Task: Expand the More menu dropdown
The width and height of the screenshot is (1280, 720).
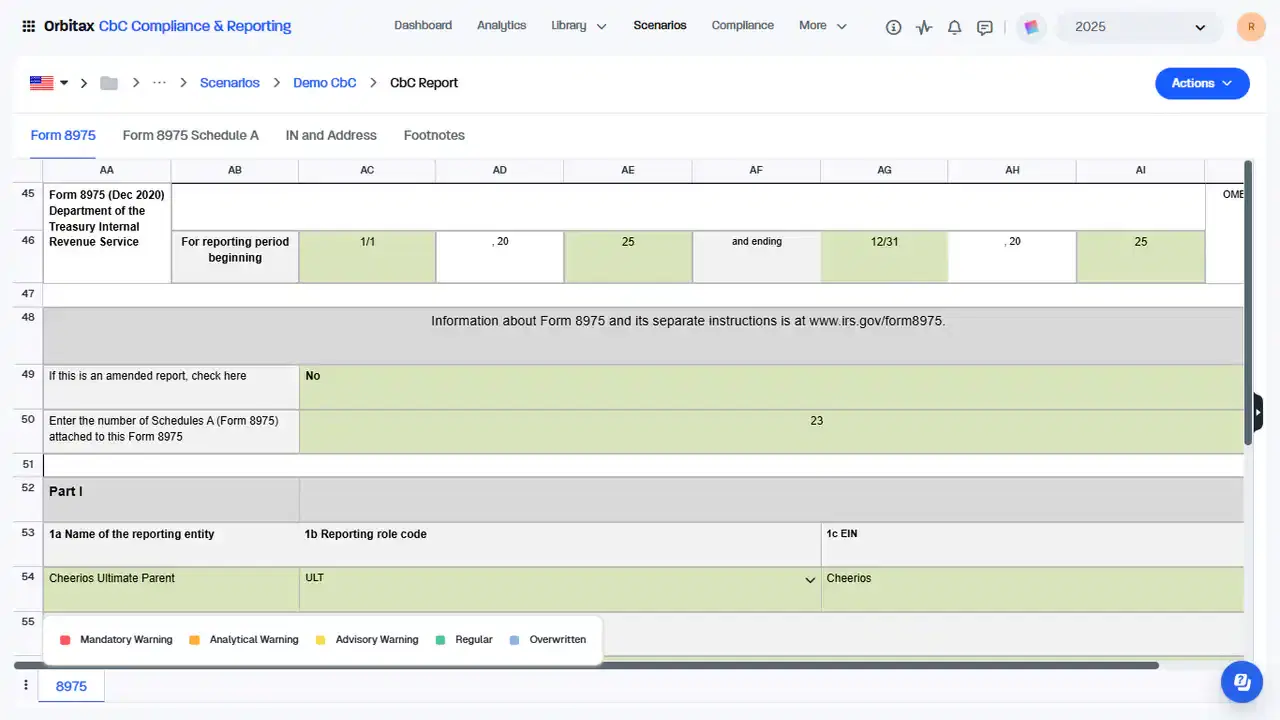Action: pyautogui.click(x=823, y=26)
